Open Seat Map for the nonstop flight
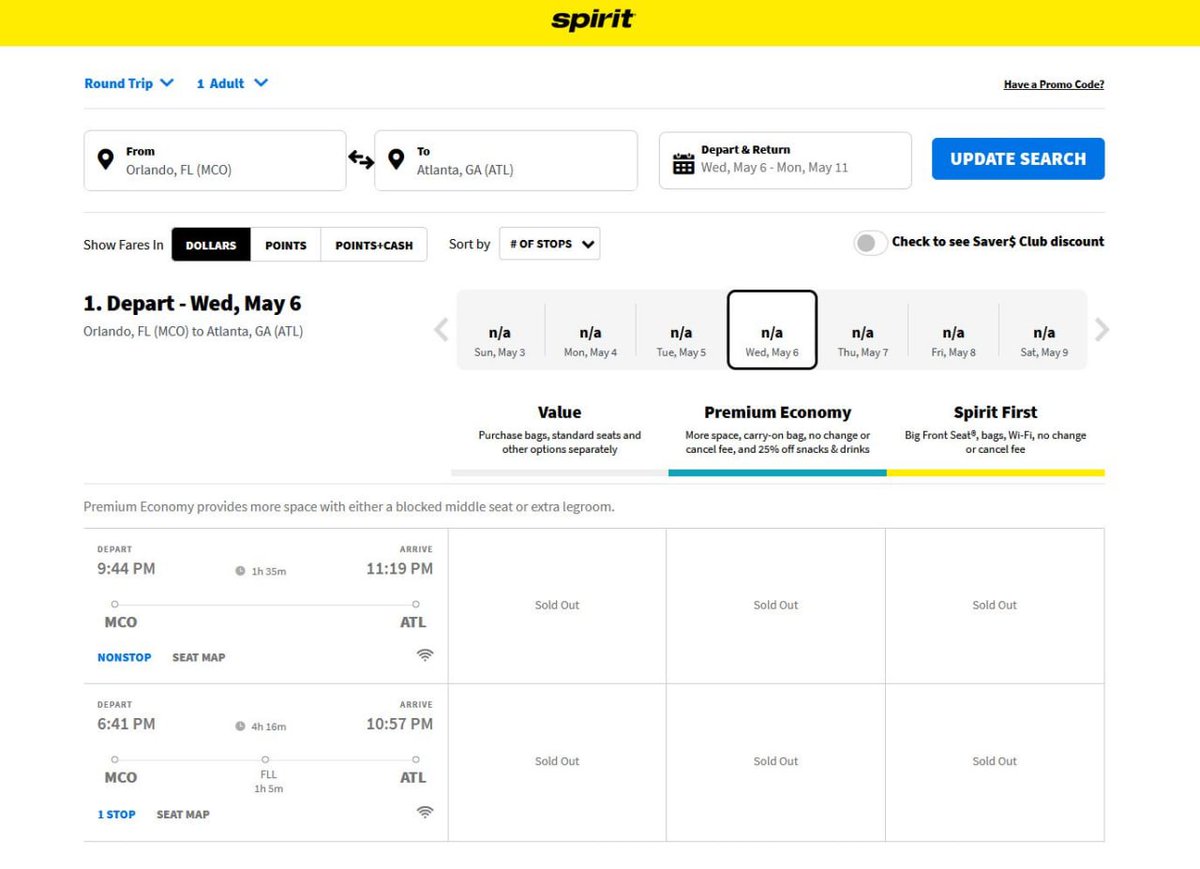1200x869 pixels. [199, 657]
